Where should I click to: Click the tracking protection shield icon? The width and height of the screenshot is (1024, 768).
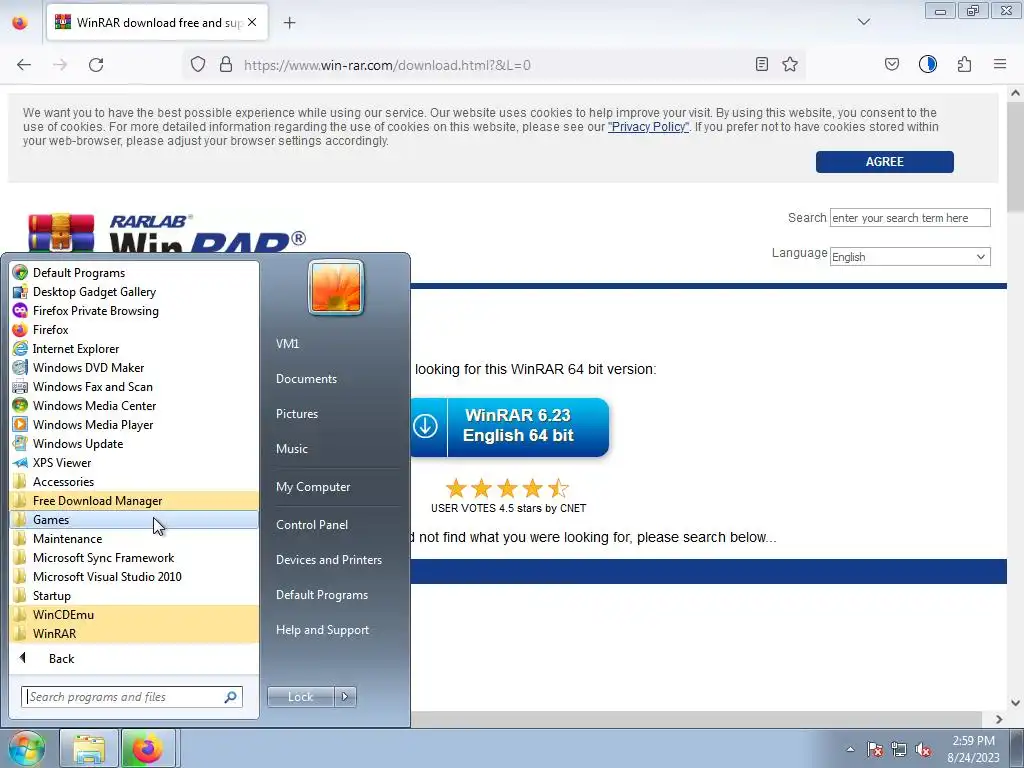point(198,65)
